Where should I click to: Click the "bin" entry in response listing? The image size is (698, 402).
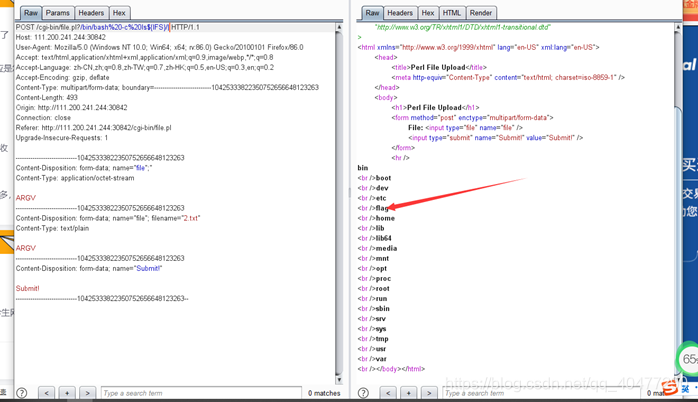(363, 168)
